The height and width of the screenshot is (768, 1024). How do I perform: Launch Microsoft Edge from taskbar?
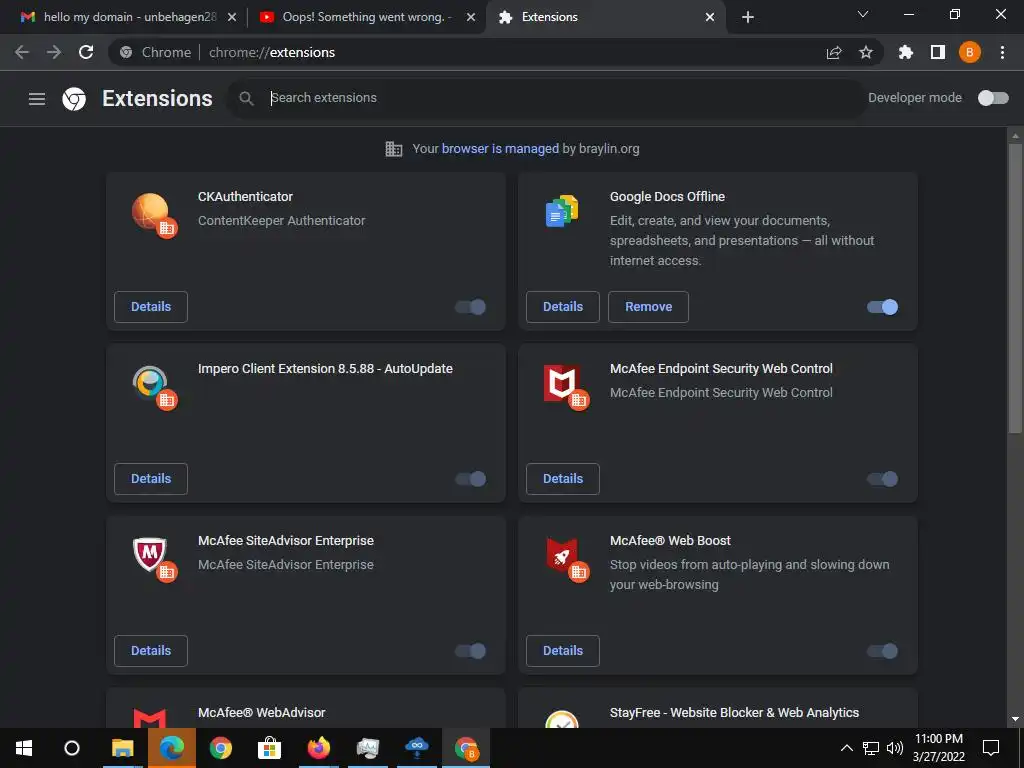(172, 748)
